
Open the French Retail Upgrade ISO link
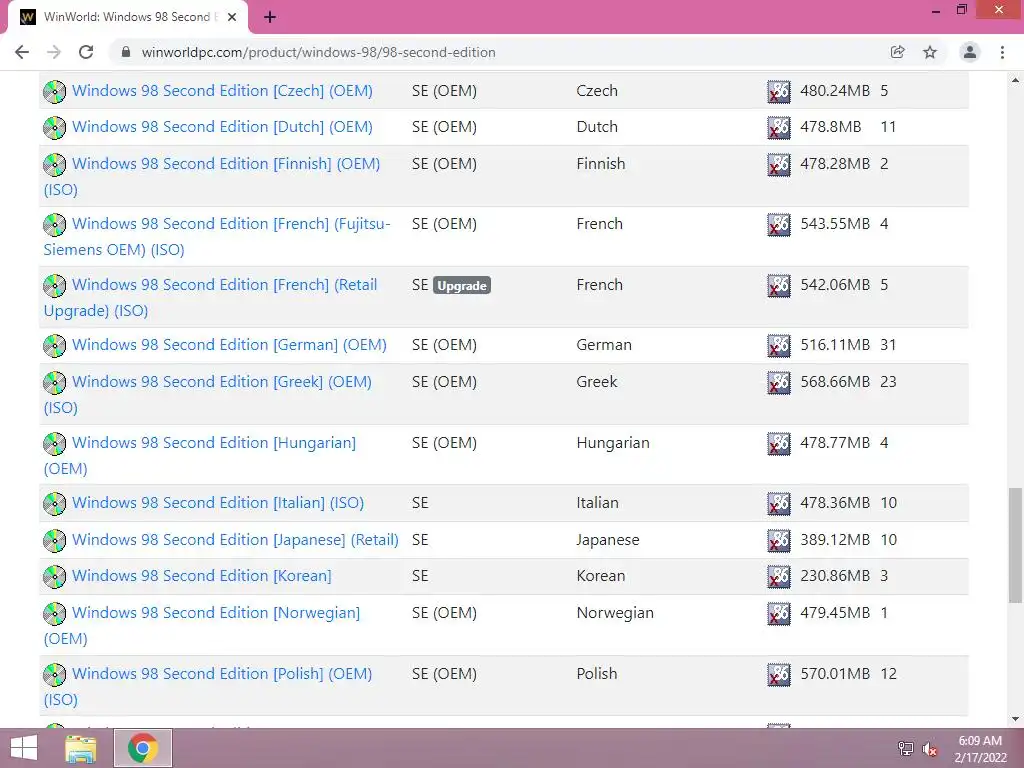coord(225,285)
